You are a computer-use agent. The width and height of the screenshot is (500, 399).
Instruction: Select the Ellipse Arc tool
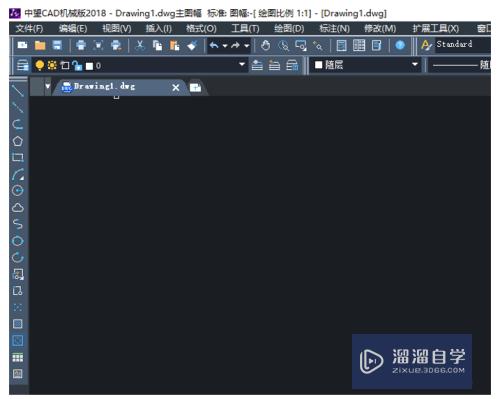(18, 257)
